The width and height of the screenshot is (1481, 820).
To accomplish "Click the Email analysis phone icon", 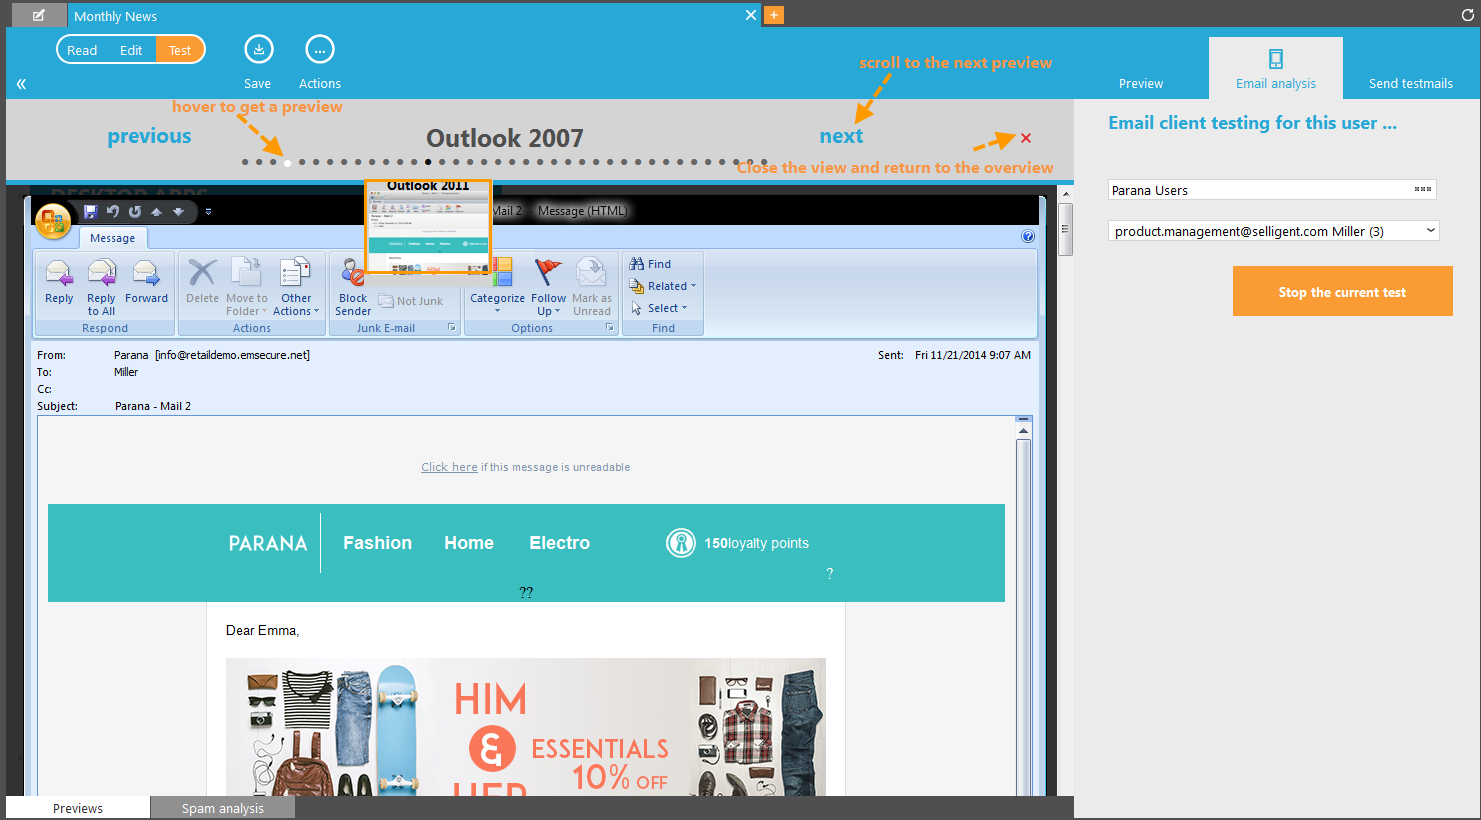I will point(1275,59).
